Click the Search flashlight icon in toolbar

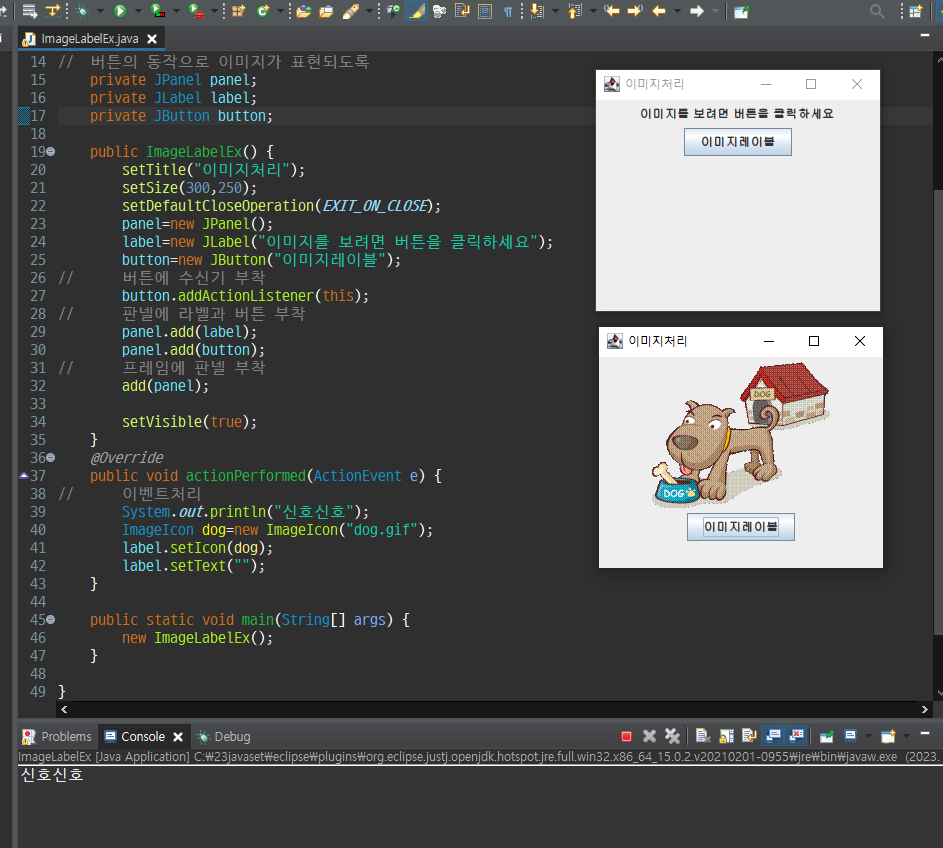click(351, 11)
